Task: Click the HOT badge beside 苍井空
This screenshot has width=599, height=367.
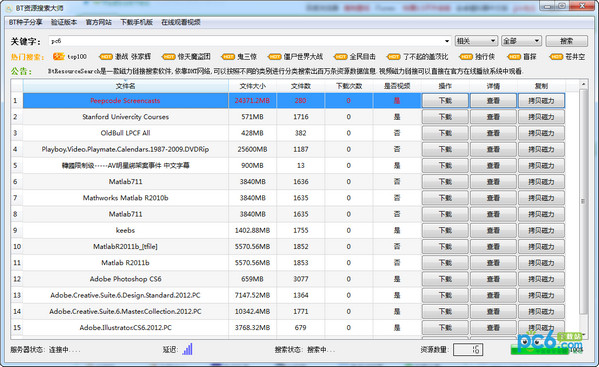Action: point(556,57)
